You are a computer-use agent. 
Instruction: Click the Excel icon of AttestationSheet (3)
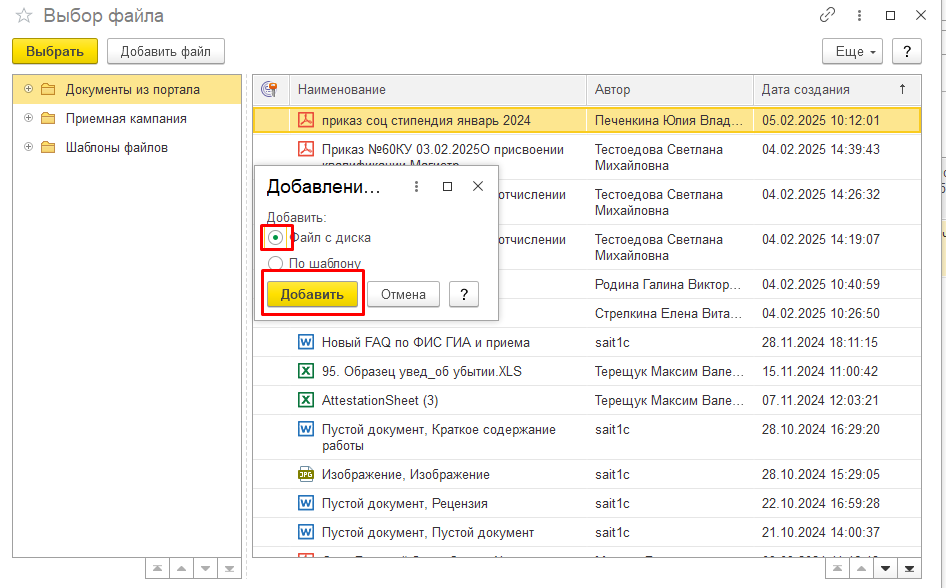coord(306,401)
